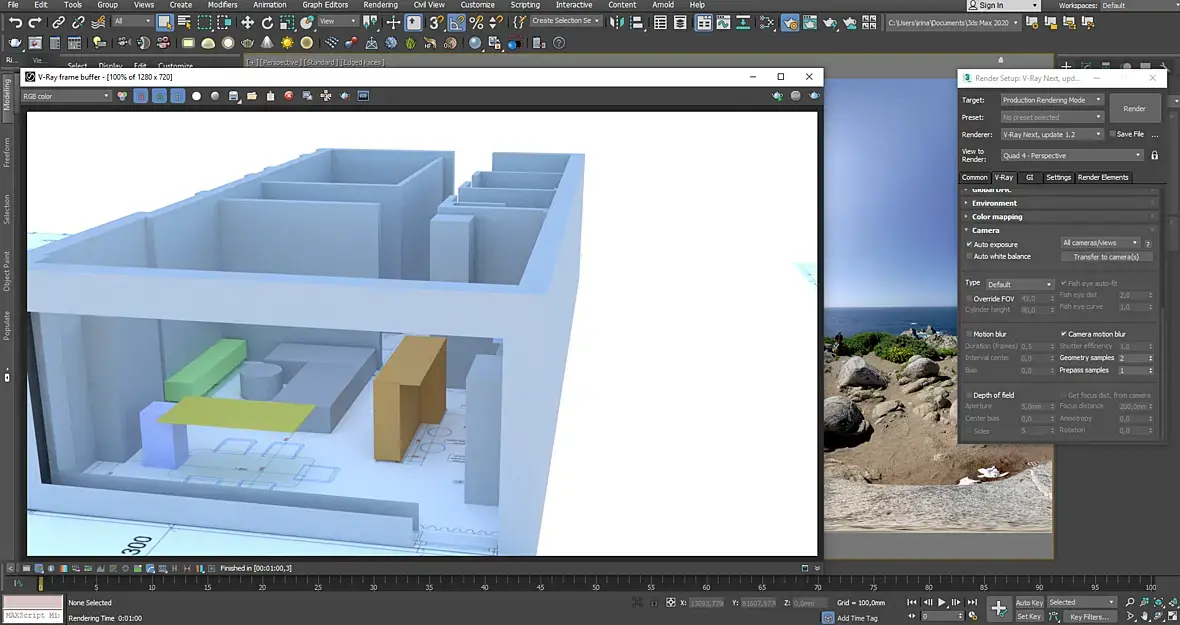This screenshot has width=1180, height=625.
Task: Click the Mirror tool icon
Action: [x=616, y=23]
